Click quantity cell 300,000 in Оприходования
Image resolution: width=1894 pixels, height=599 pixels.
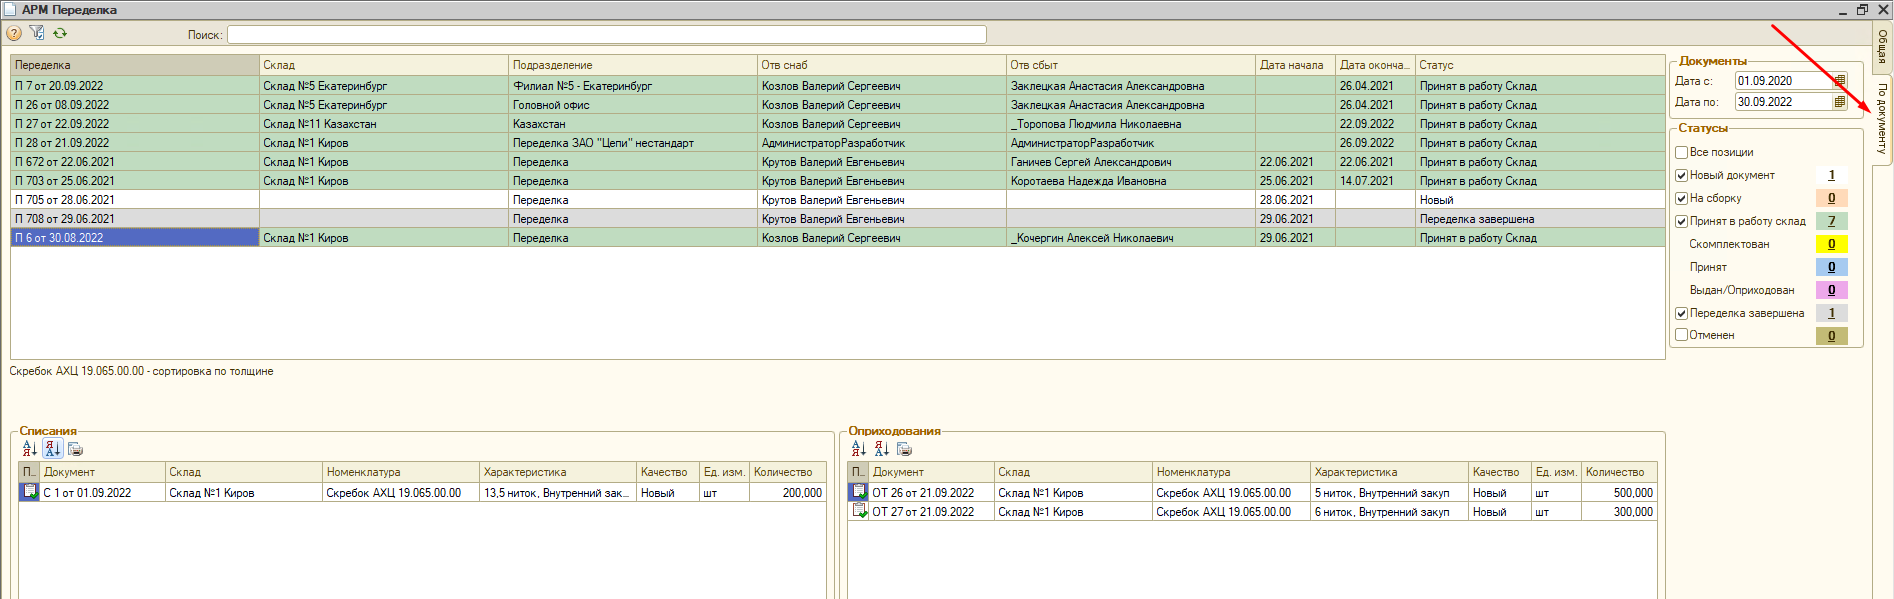point(1619,512)
